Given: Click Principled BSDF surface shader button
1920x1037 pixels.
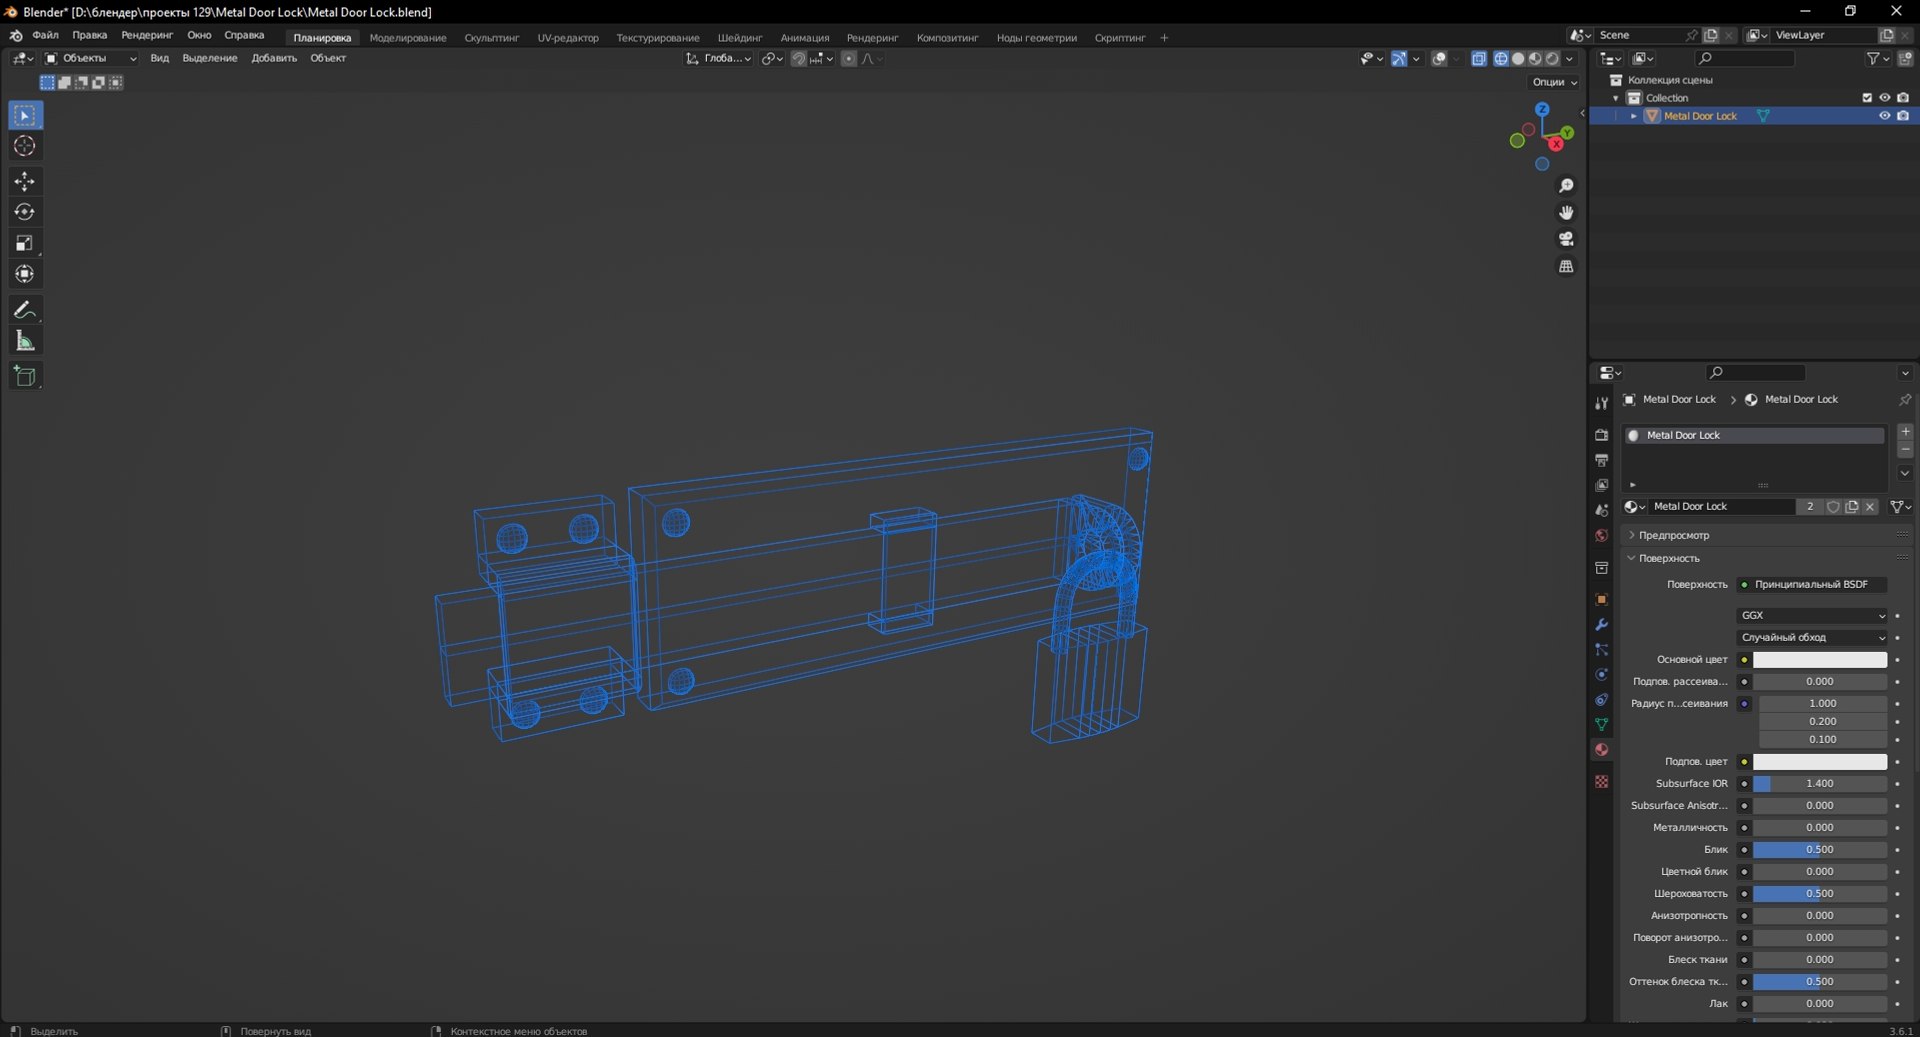Looking at the screenshot, I should pos(1811,585).
